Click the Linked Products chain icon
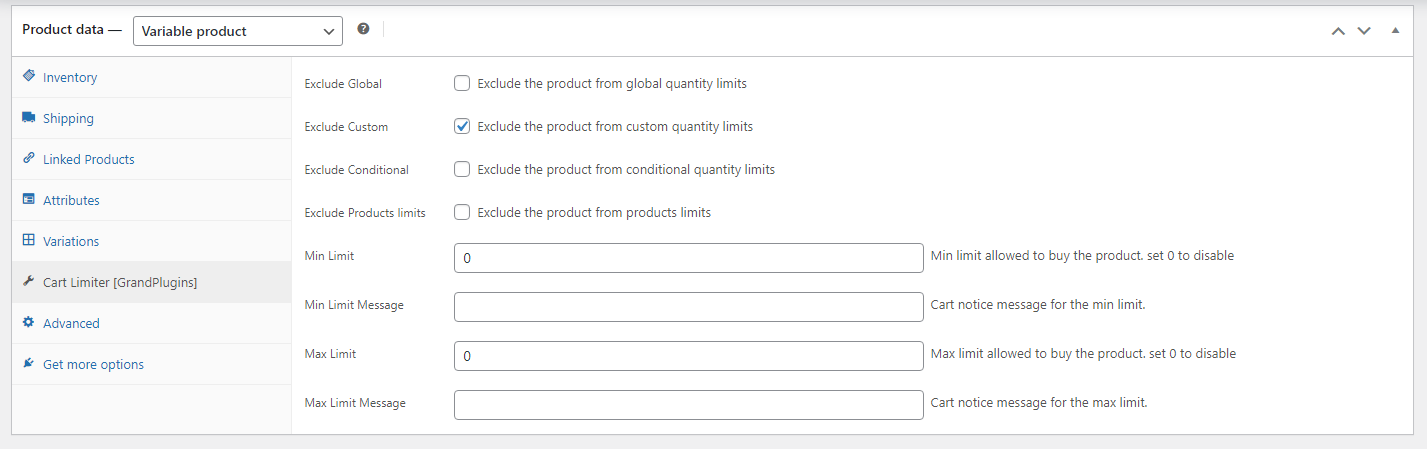Screen dimensions: 1427x449 tap(28, 159)
